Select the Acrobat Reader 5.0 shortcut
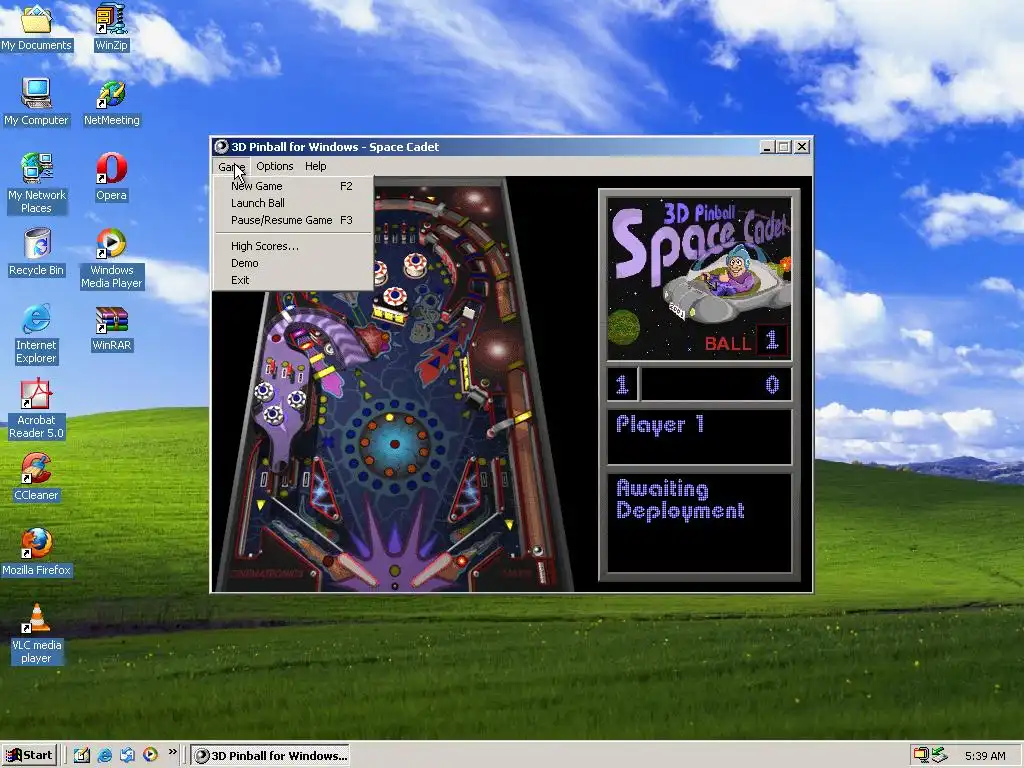The image size is (1024, 768). [37, 408]
